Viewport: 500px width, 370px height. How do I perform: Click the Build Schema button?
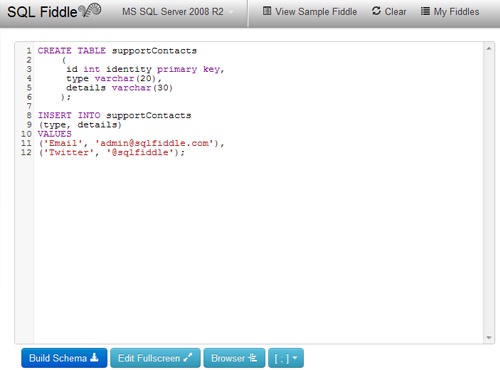64,358
